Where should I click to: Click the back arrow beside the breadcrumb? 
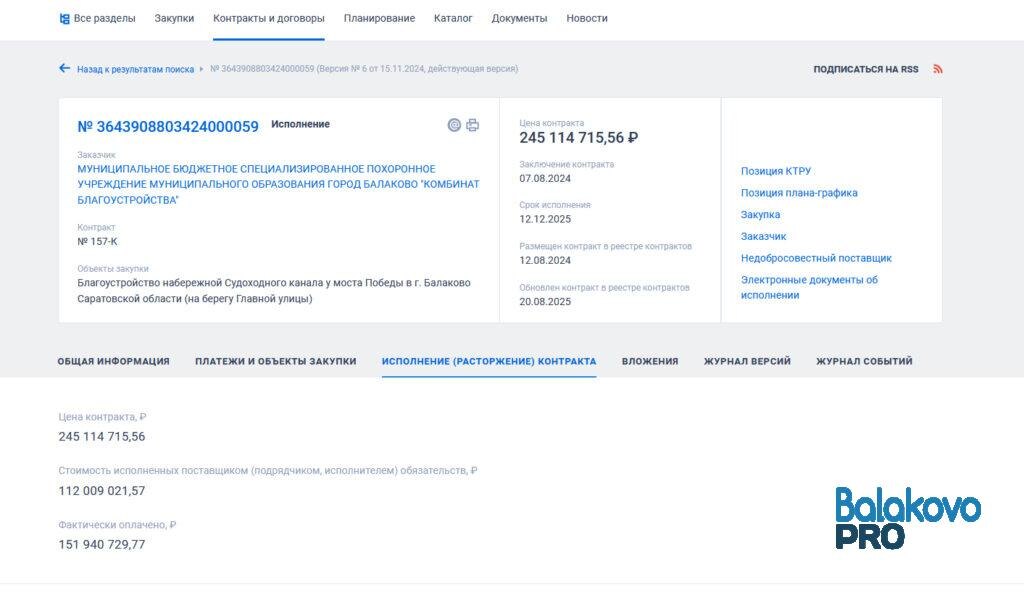pyautogui.click(x=63, y=68)
